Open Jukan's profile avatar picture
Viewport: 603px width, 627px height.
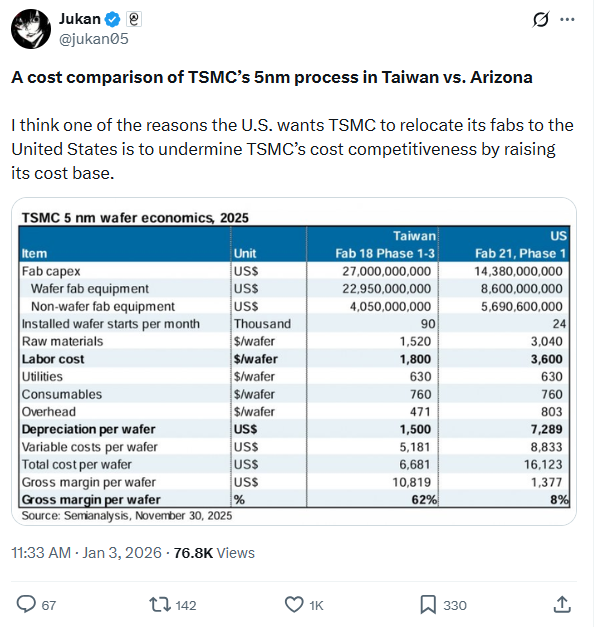pyautogui.click(x=32, y=28)
